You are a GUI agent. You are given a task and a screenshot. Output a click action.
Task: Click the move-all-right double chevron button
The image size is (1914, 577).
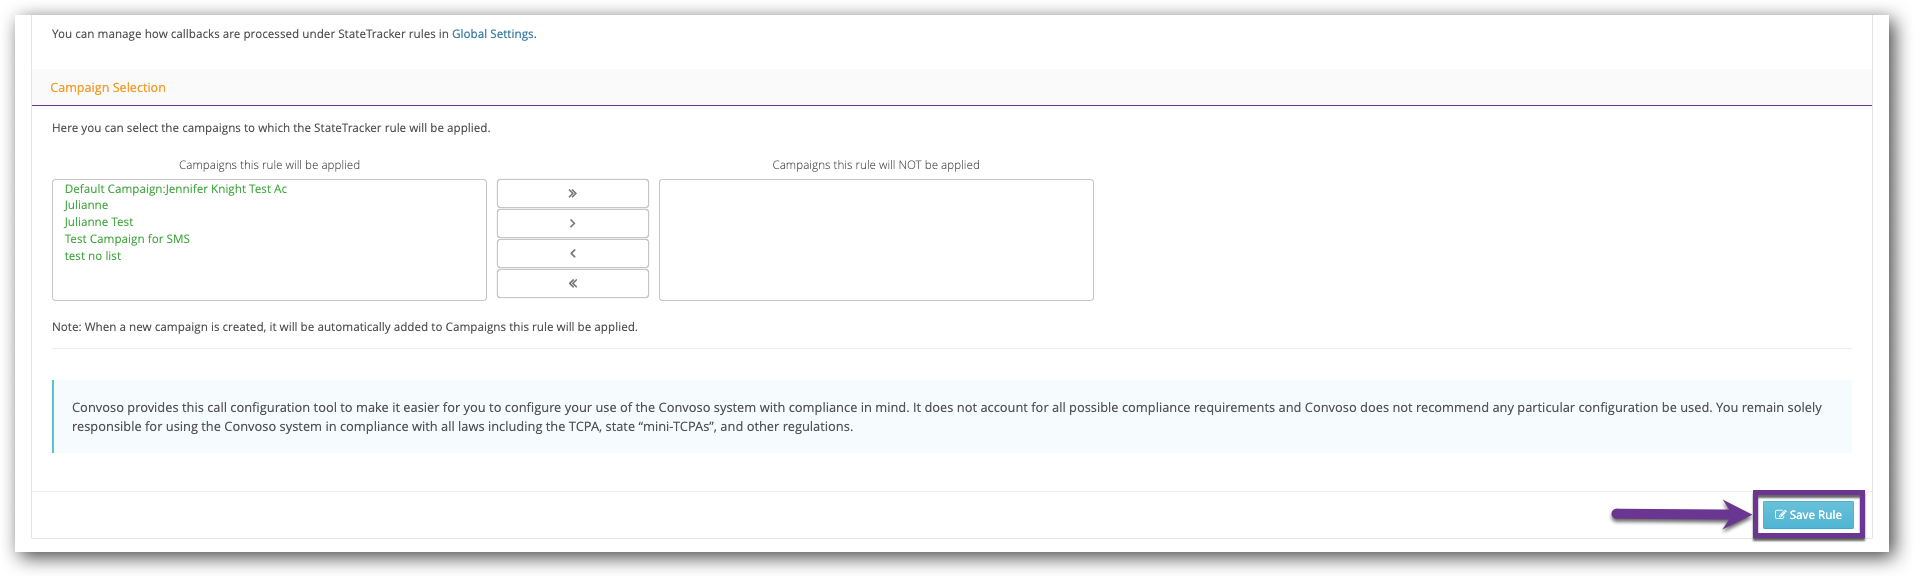pos(572,193)
